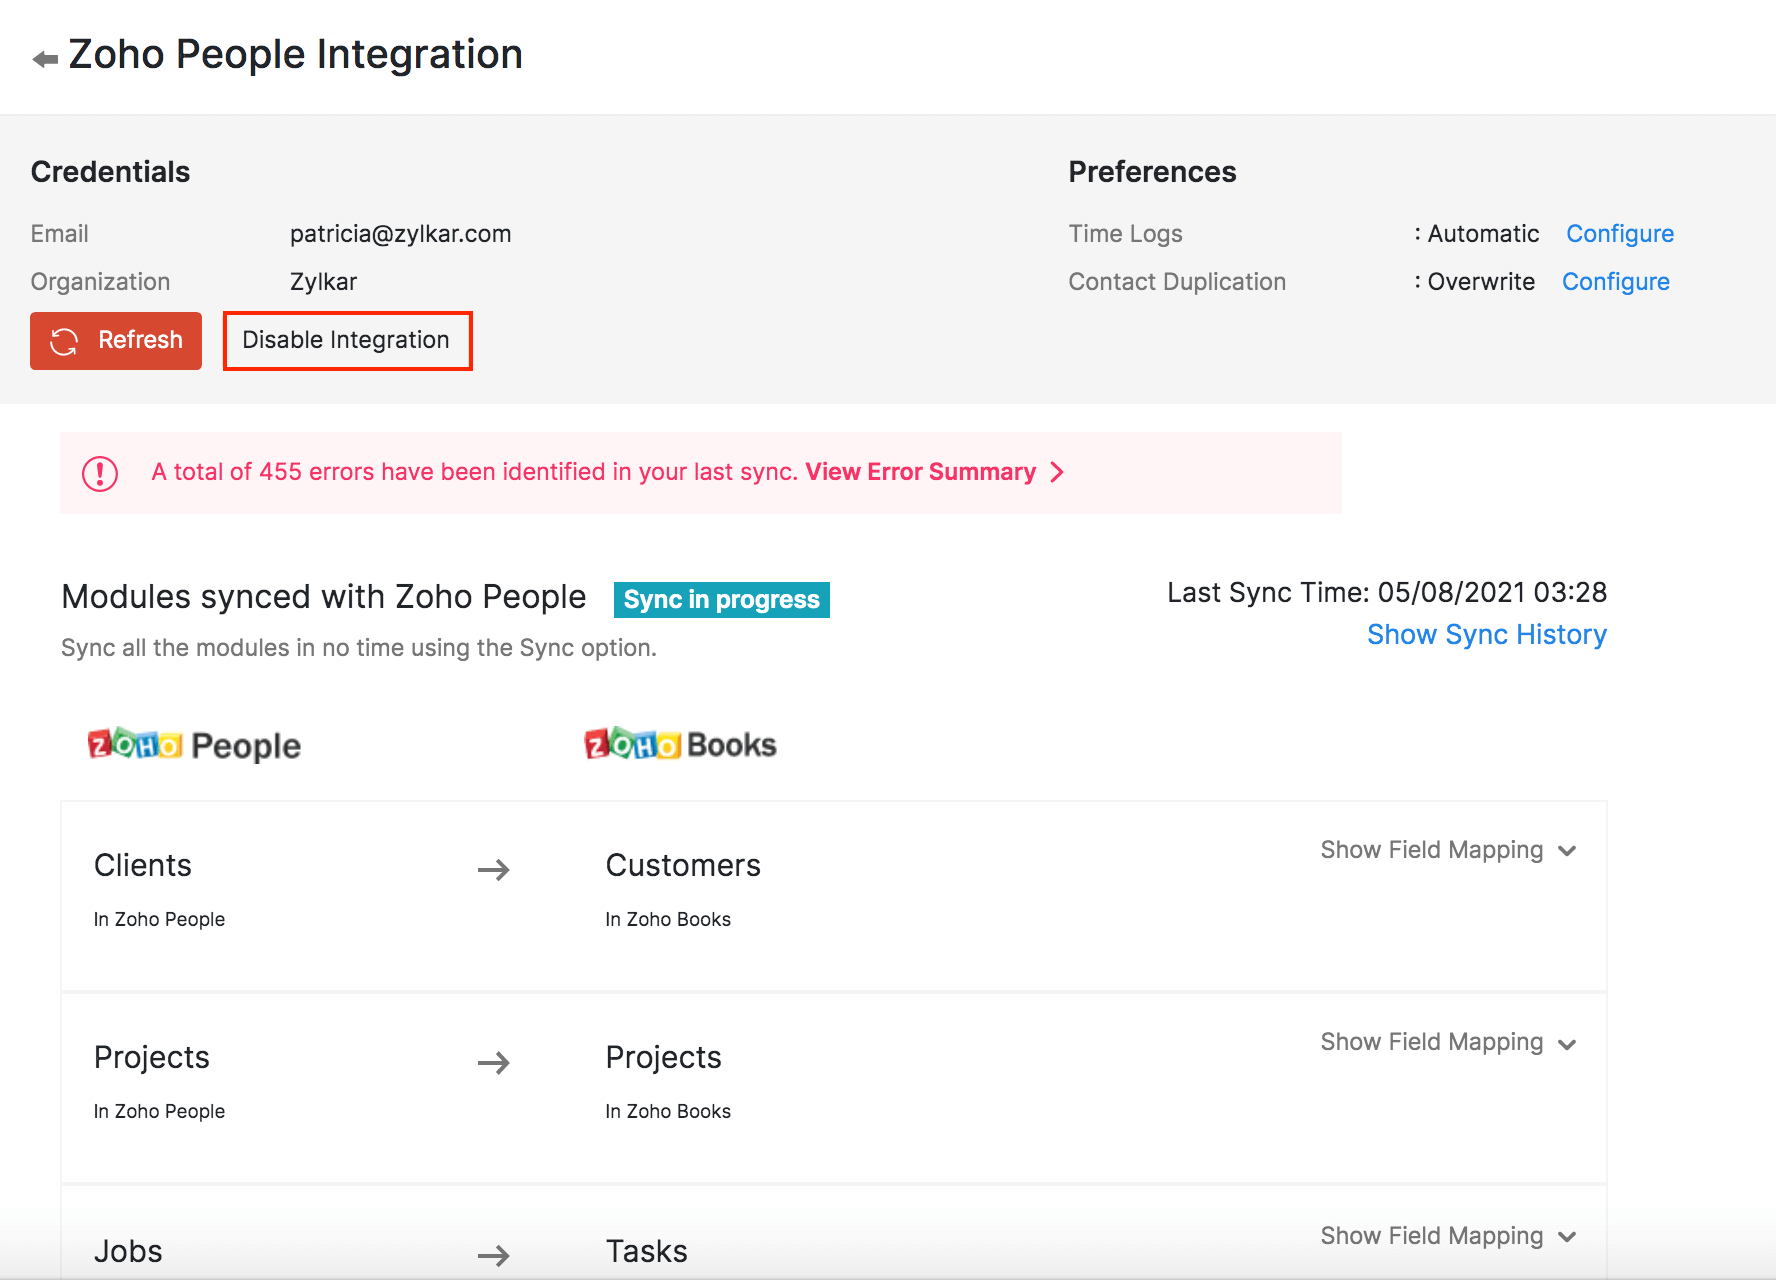Click the sync arrow between Projects modules
Image resolution: width=1776 pixels, height=1280 pixels.
point(495,1062)
